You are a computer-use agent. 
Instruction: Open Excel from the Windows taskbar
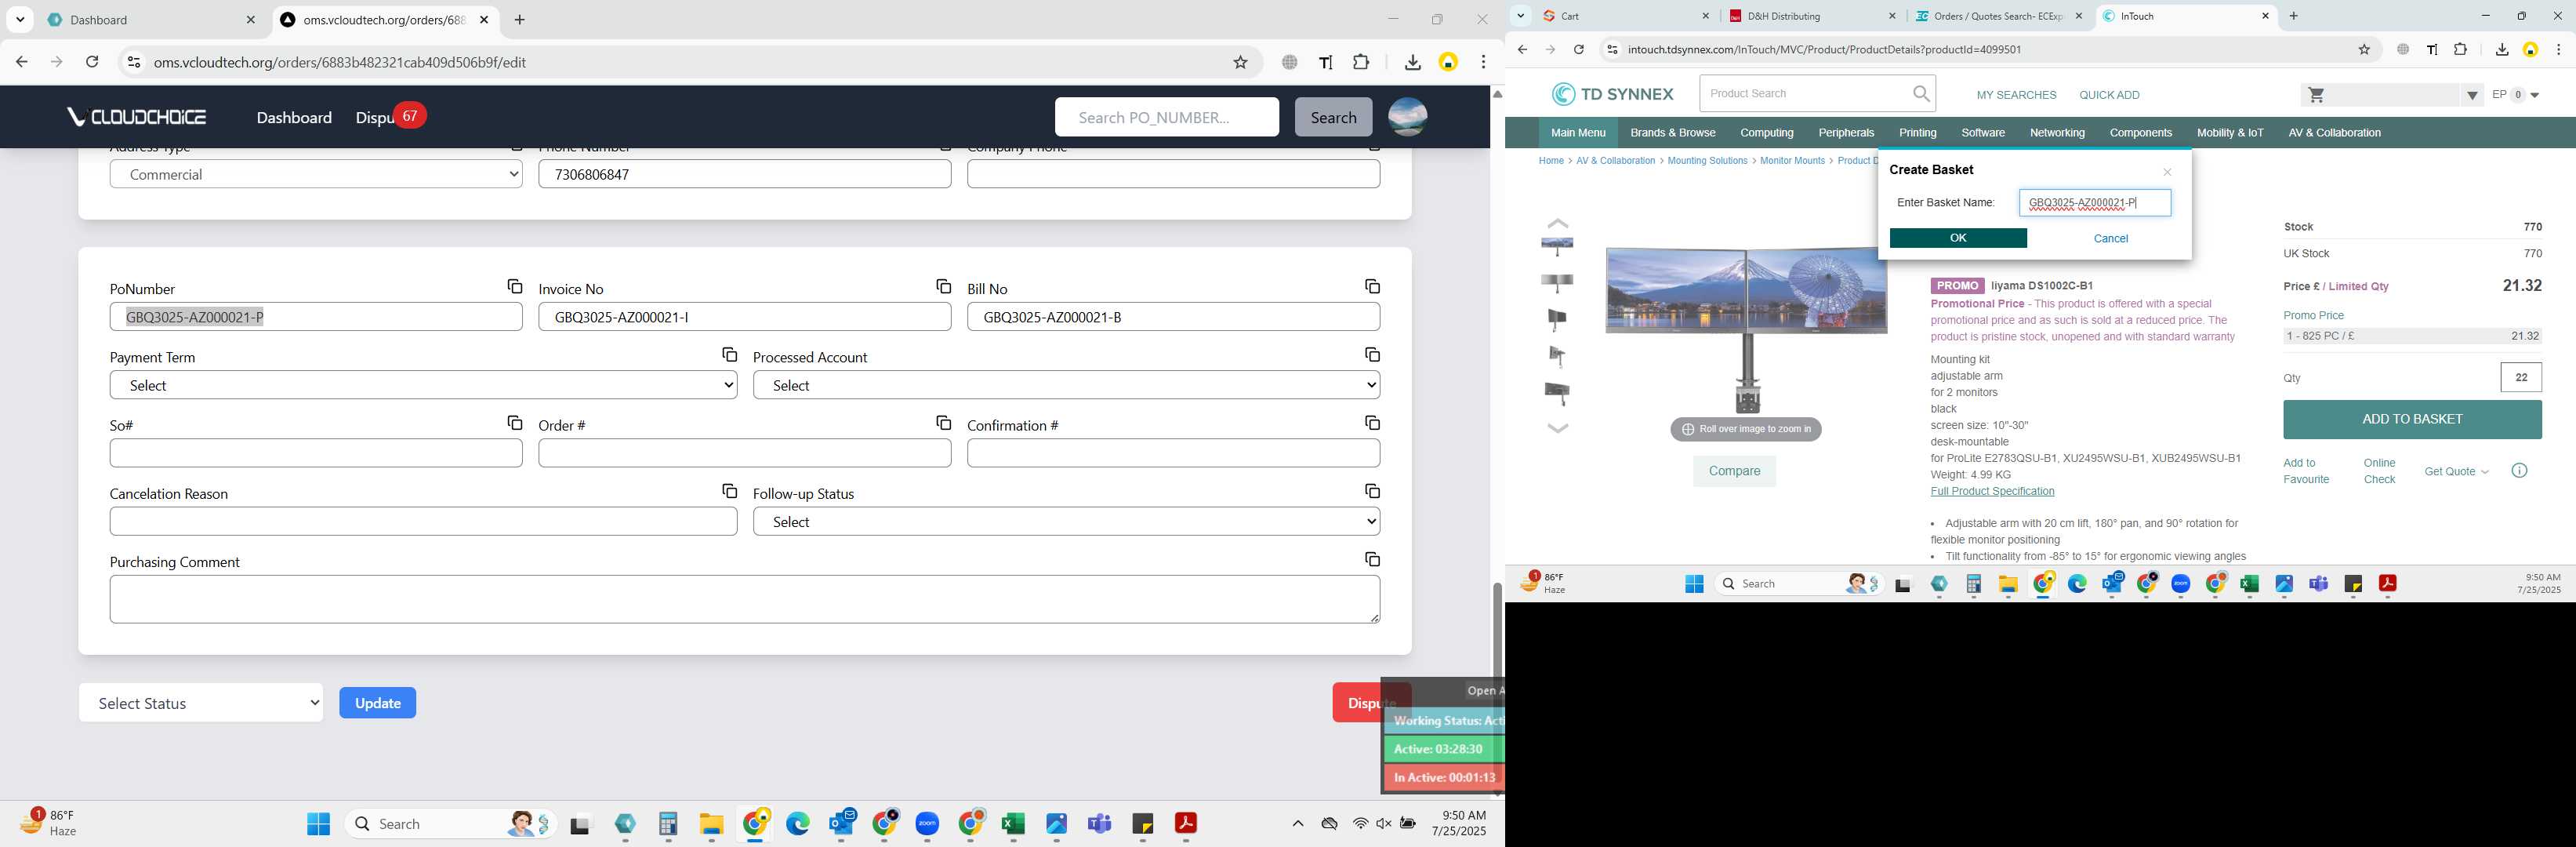(x=1012, y=824)
